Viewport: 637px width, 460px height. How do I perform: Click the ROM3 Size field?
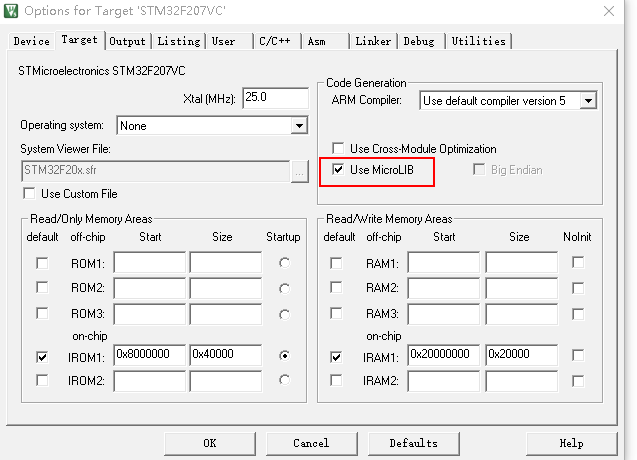pos(226,314)
